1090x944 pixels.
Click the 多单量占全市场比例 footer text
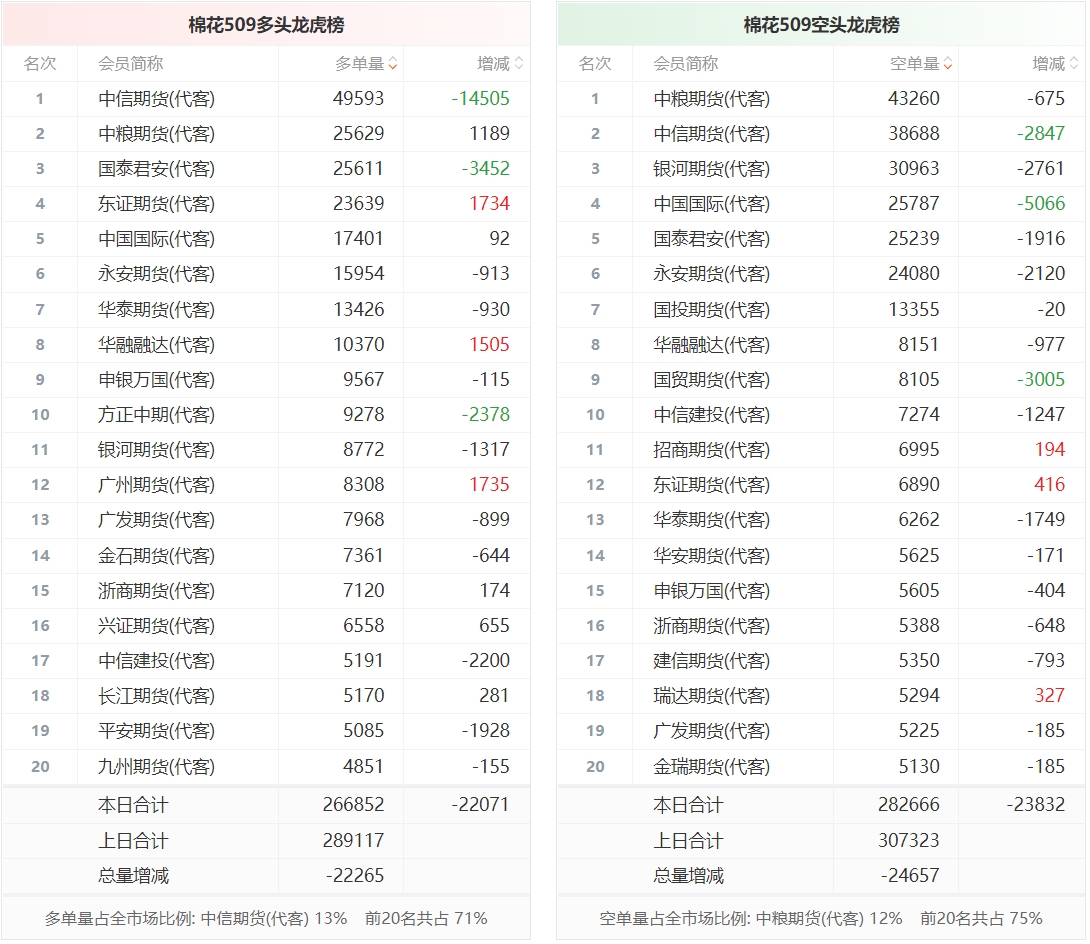click(x=196, y=919)
